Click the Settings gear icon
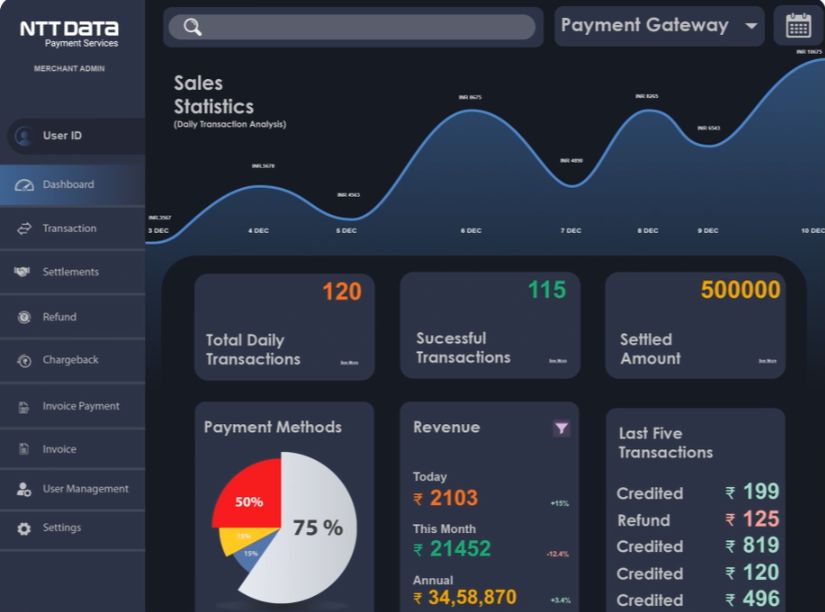The height and width of the screenshot is (612, 825). pos(24,528)
